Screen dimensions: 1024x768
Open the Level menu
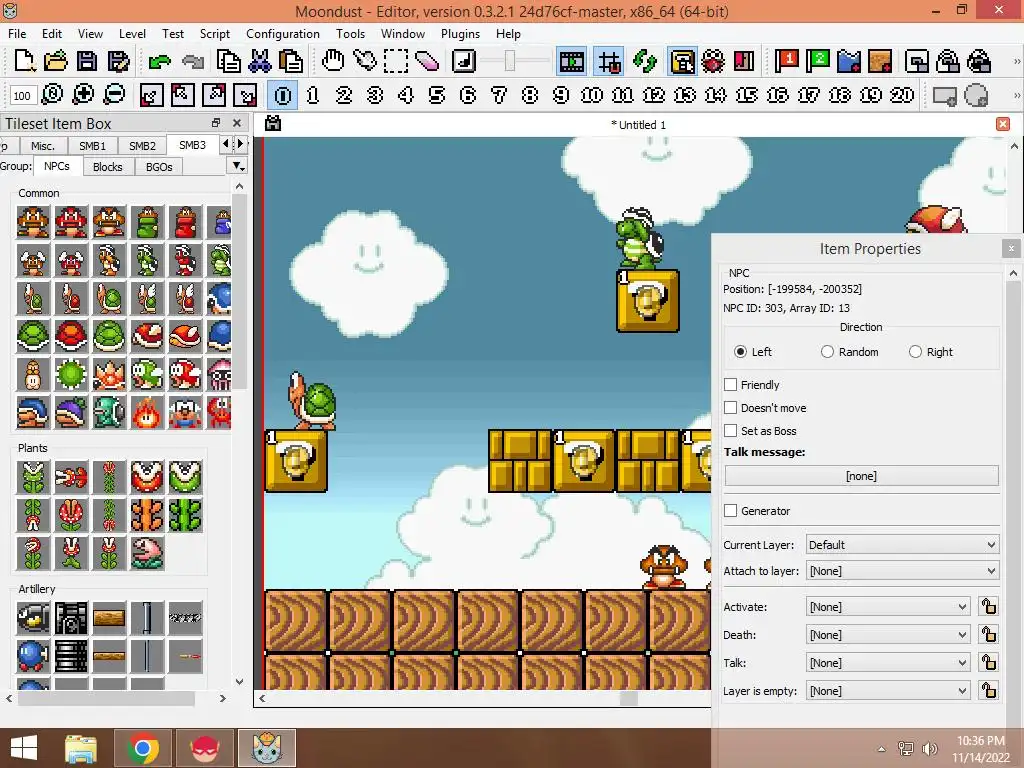tap(132, 33)
